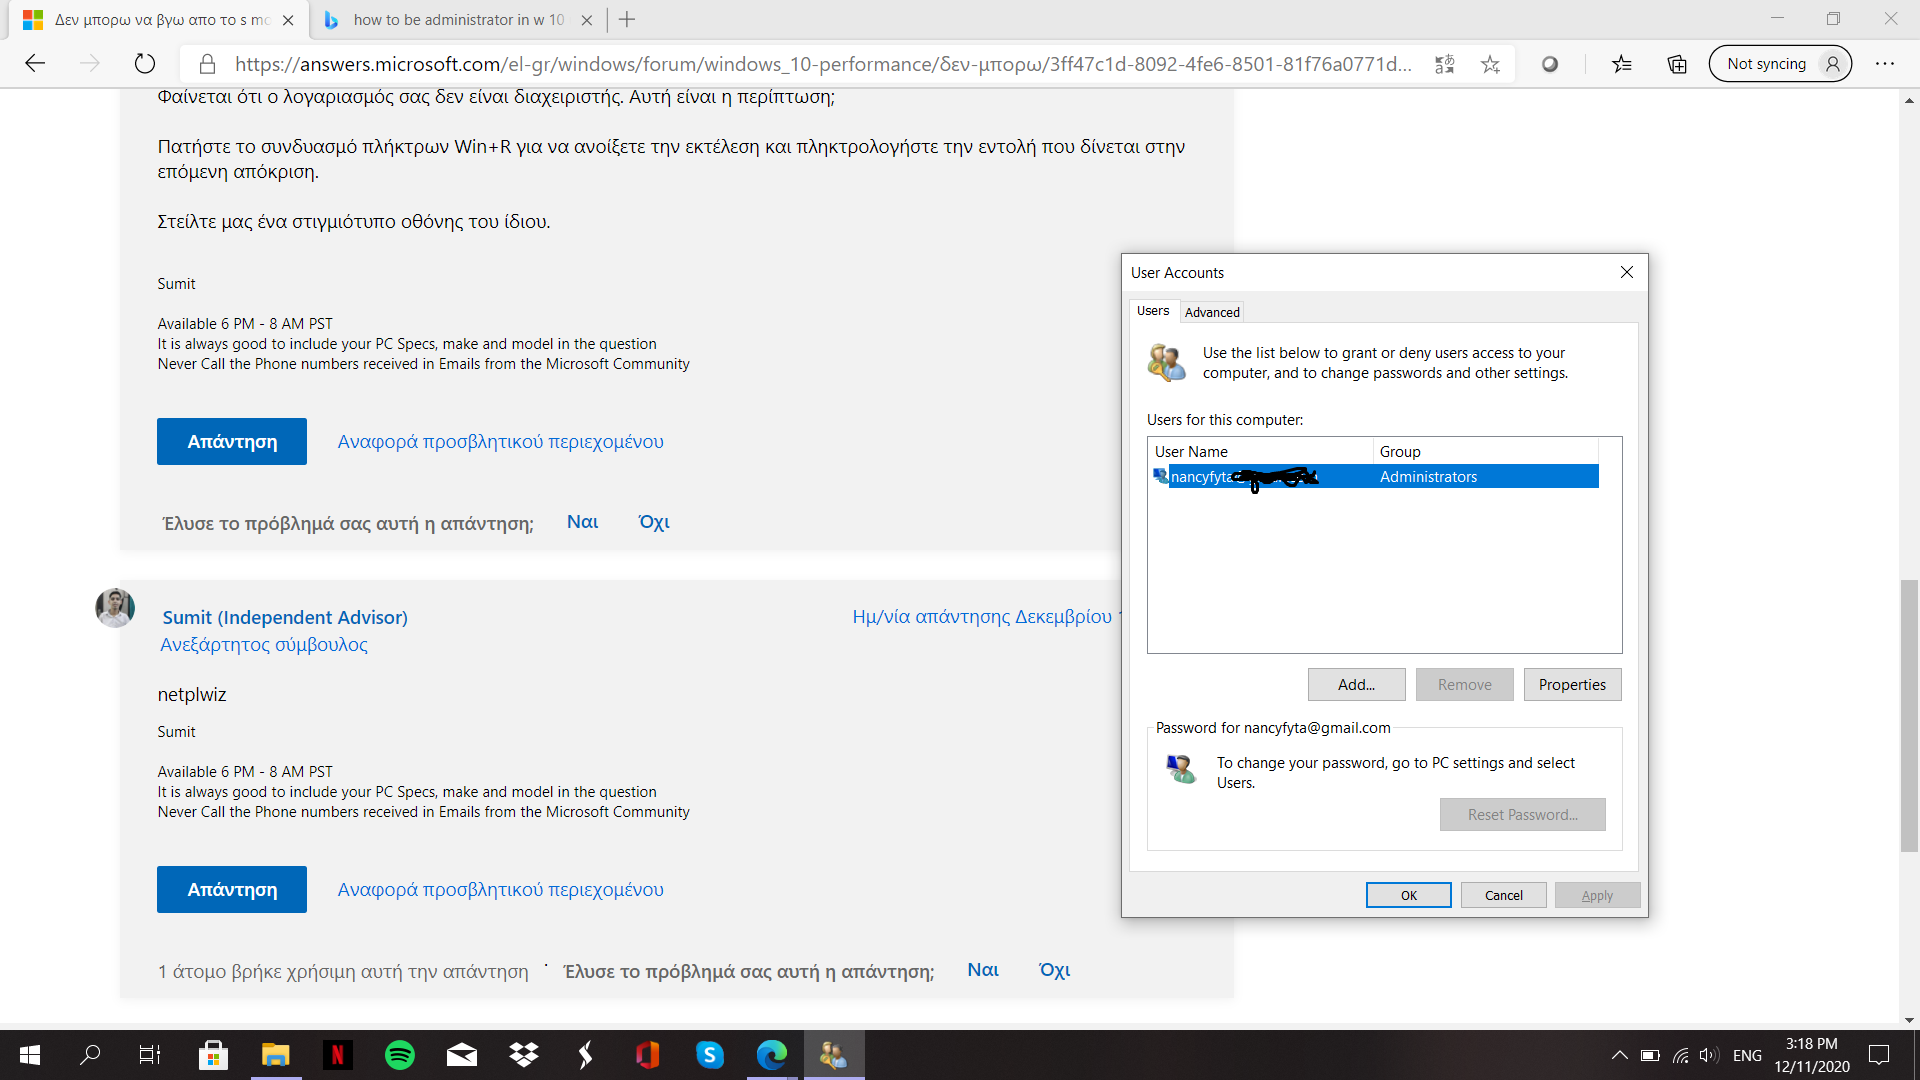
Task: Select the Users tab in User Accounts
Action: (1153, 311)
